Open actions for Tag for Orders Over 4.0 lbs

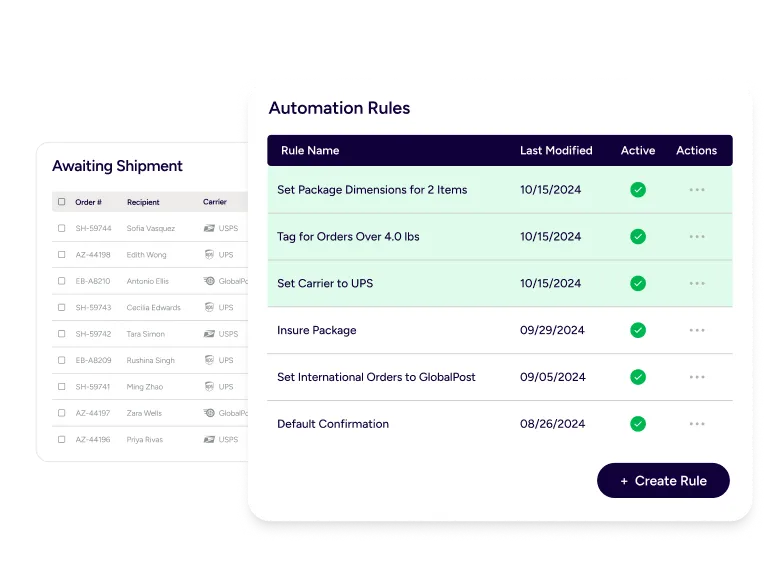coord(696,237)
